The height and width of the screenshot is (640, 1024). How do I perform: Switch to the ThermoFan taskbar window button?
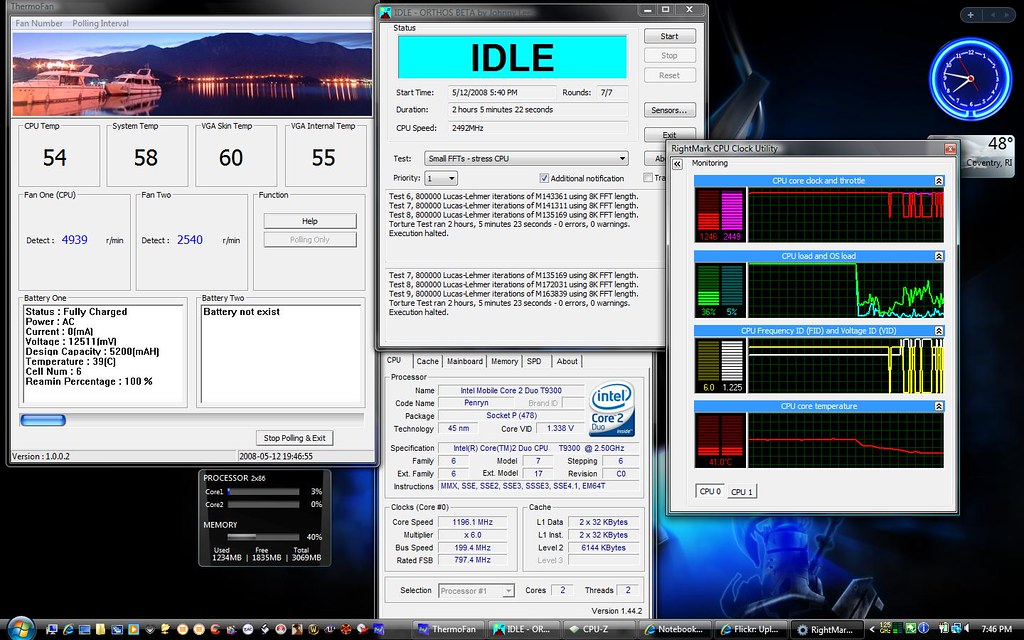point(446,629)
